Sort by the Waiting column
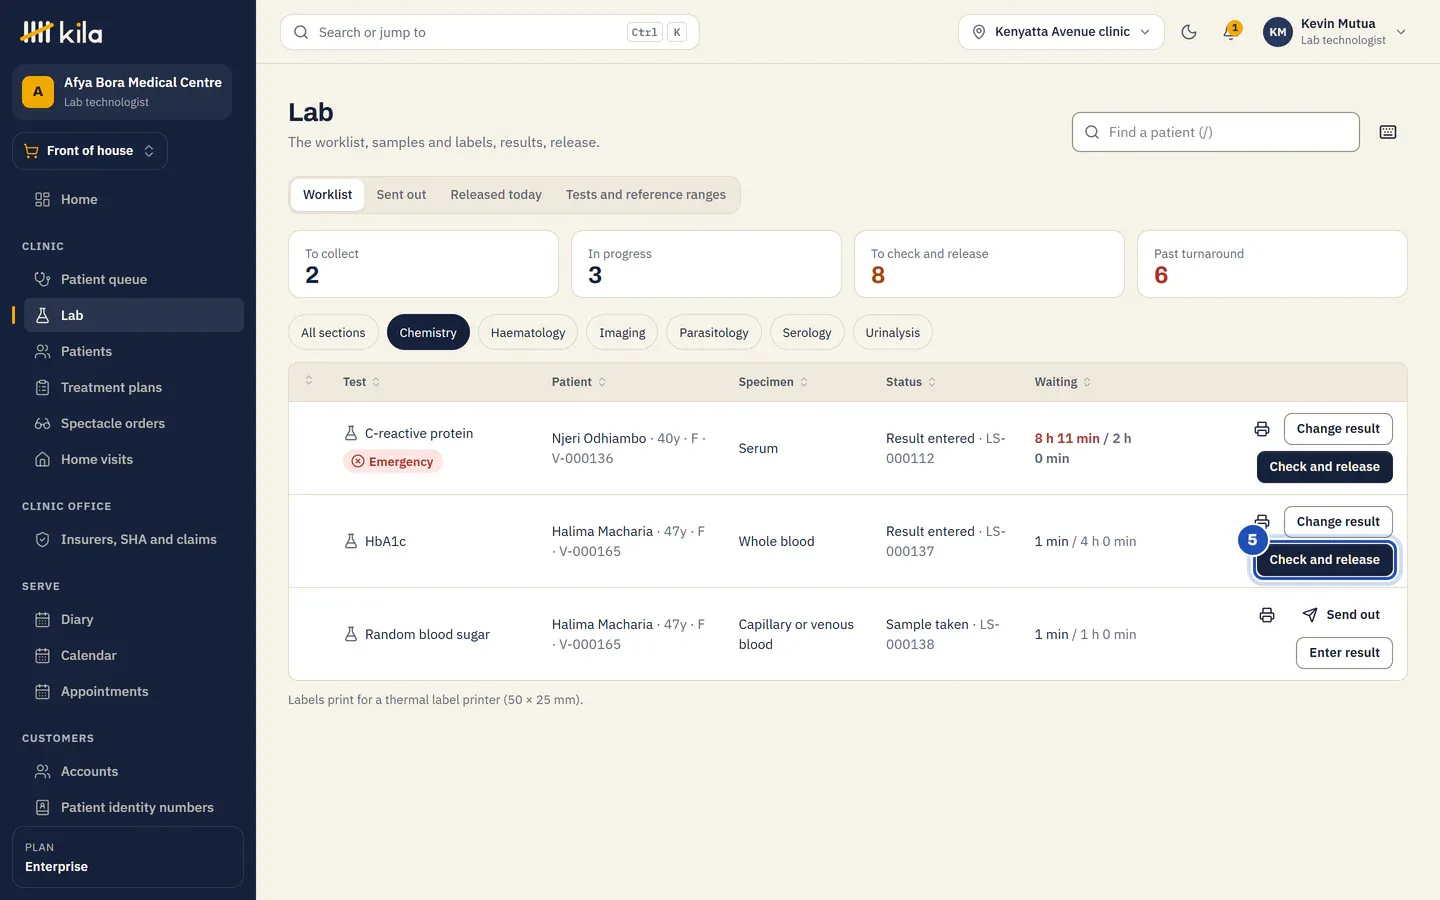 [1063, 382]
